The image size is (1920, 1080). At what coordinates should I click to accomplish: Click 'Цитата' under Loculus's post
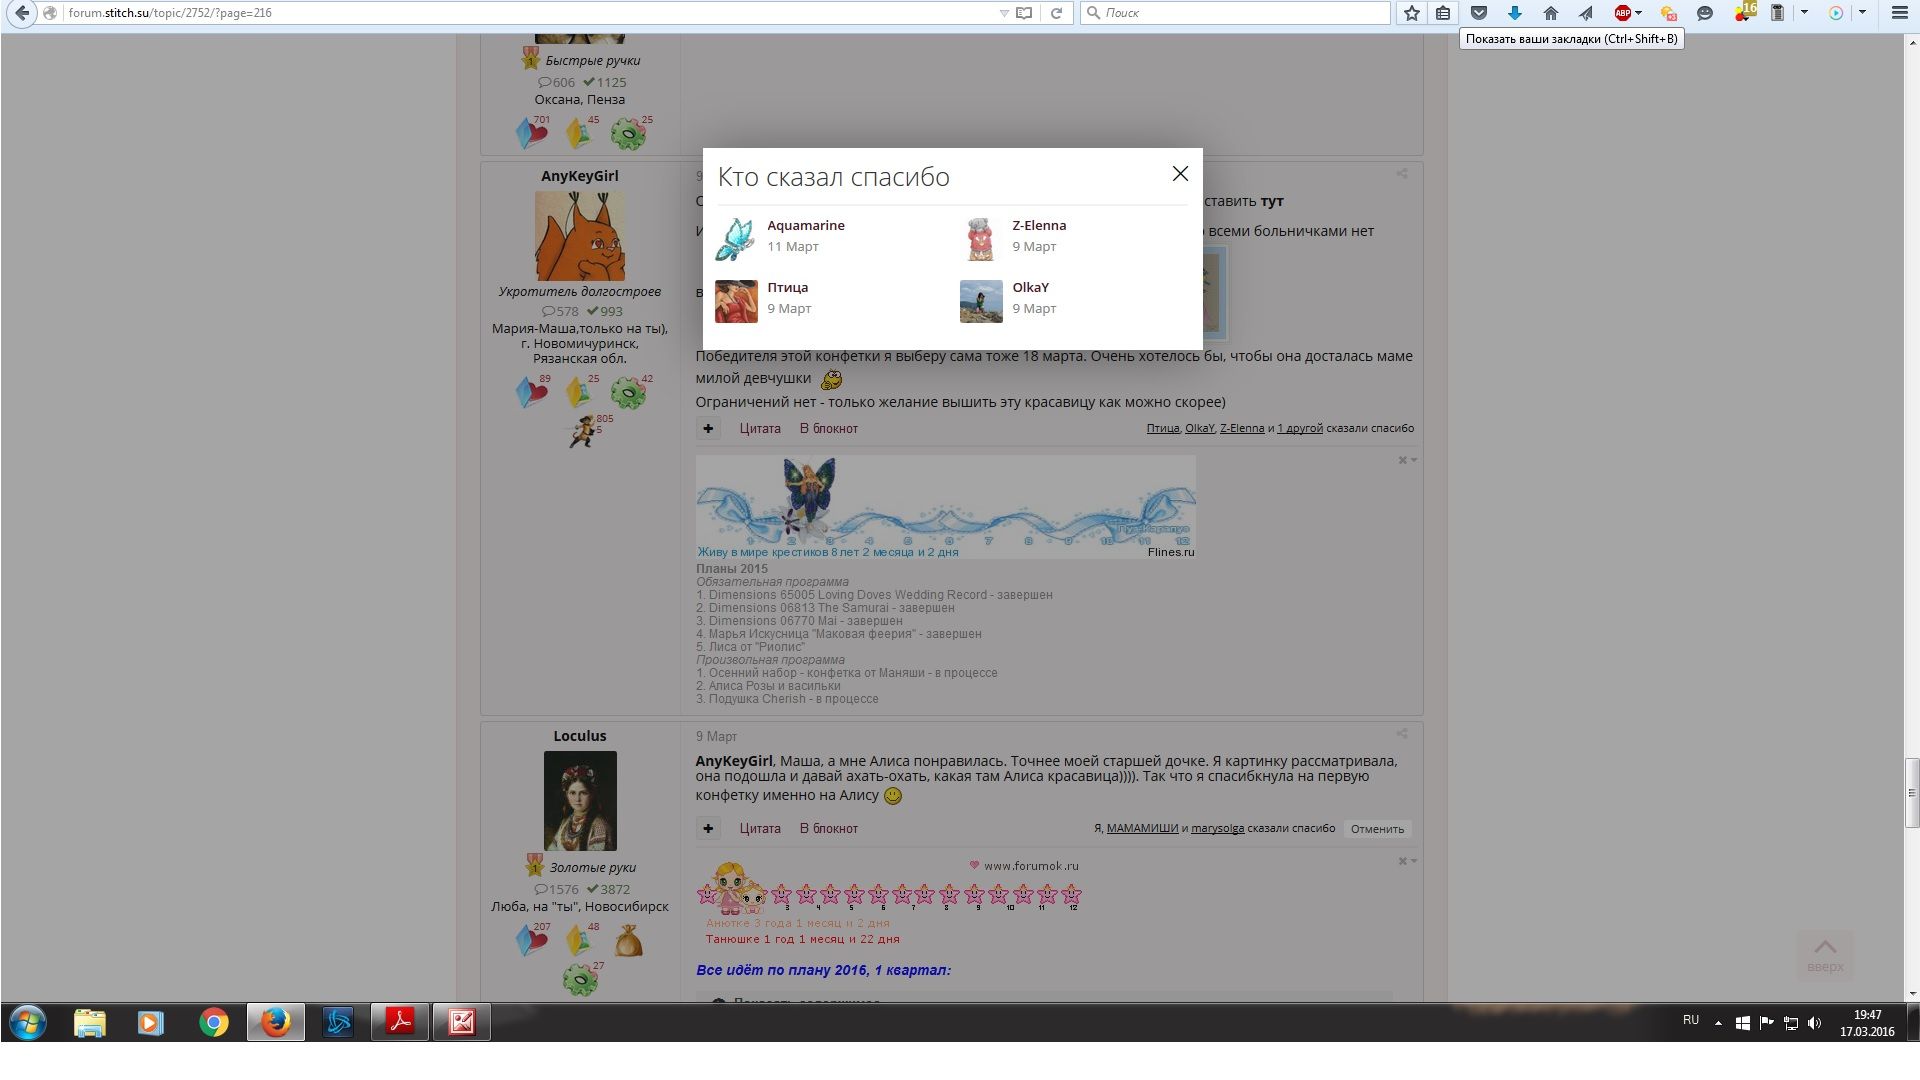click(760, 828)
